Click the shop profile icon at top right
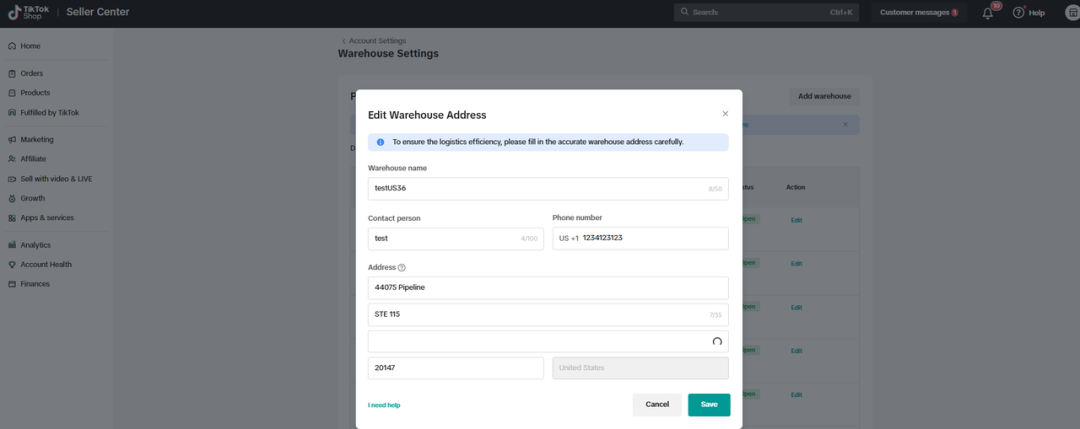The image size is (1080, 429). click(x=1070, y=13)
